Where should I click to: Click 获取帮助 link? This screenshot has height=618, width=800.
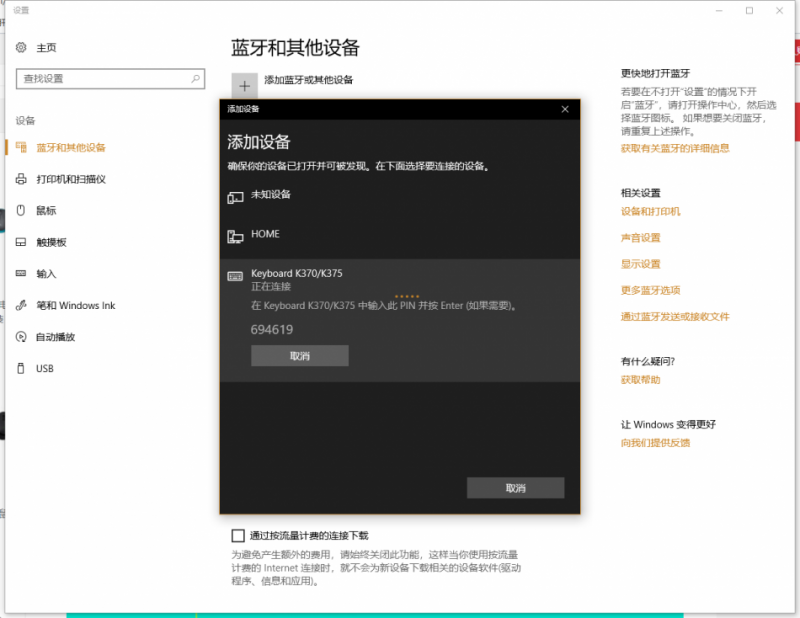pos(640,380)
